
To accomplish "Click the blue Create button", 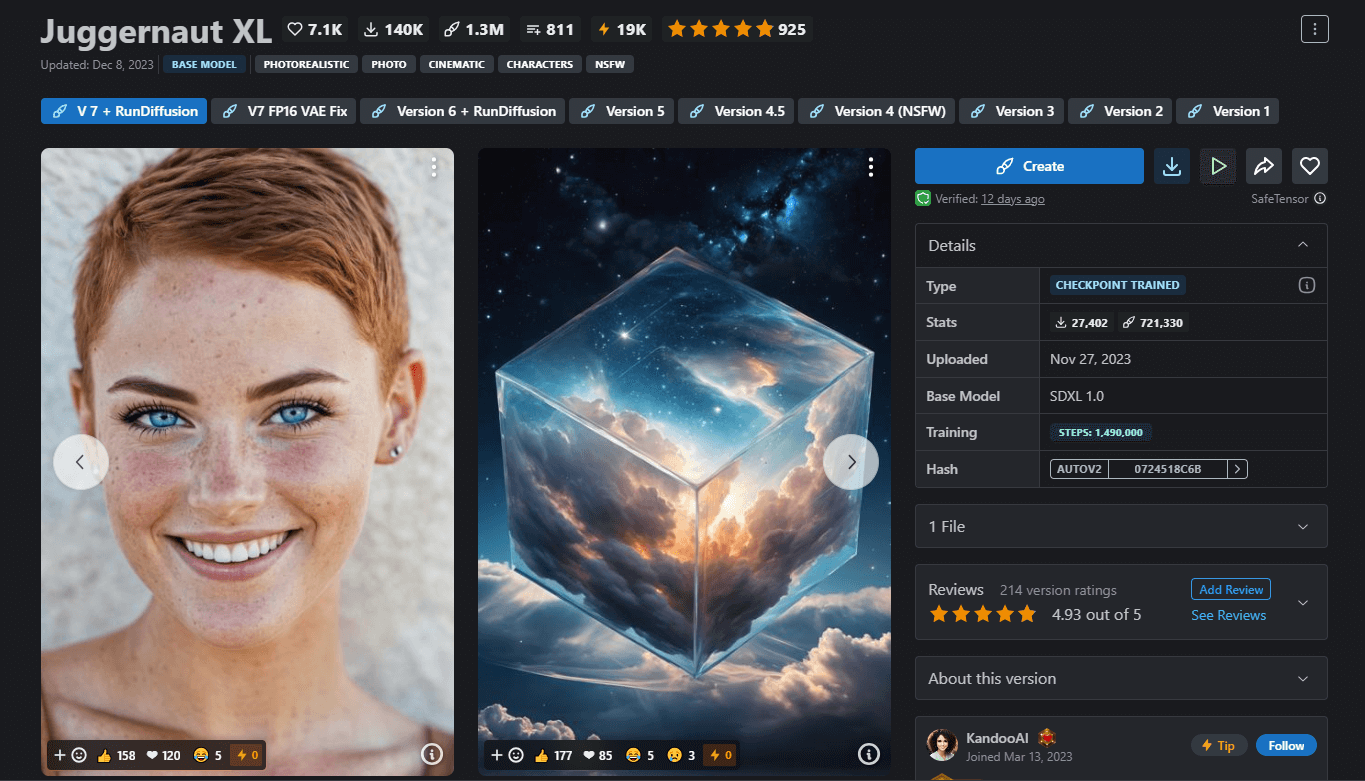I will (1029, 166).
